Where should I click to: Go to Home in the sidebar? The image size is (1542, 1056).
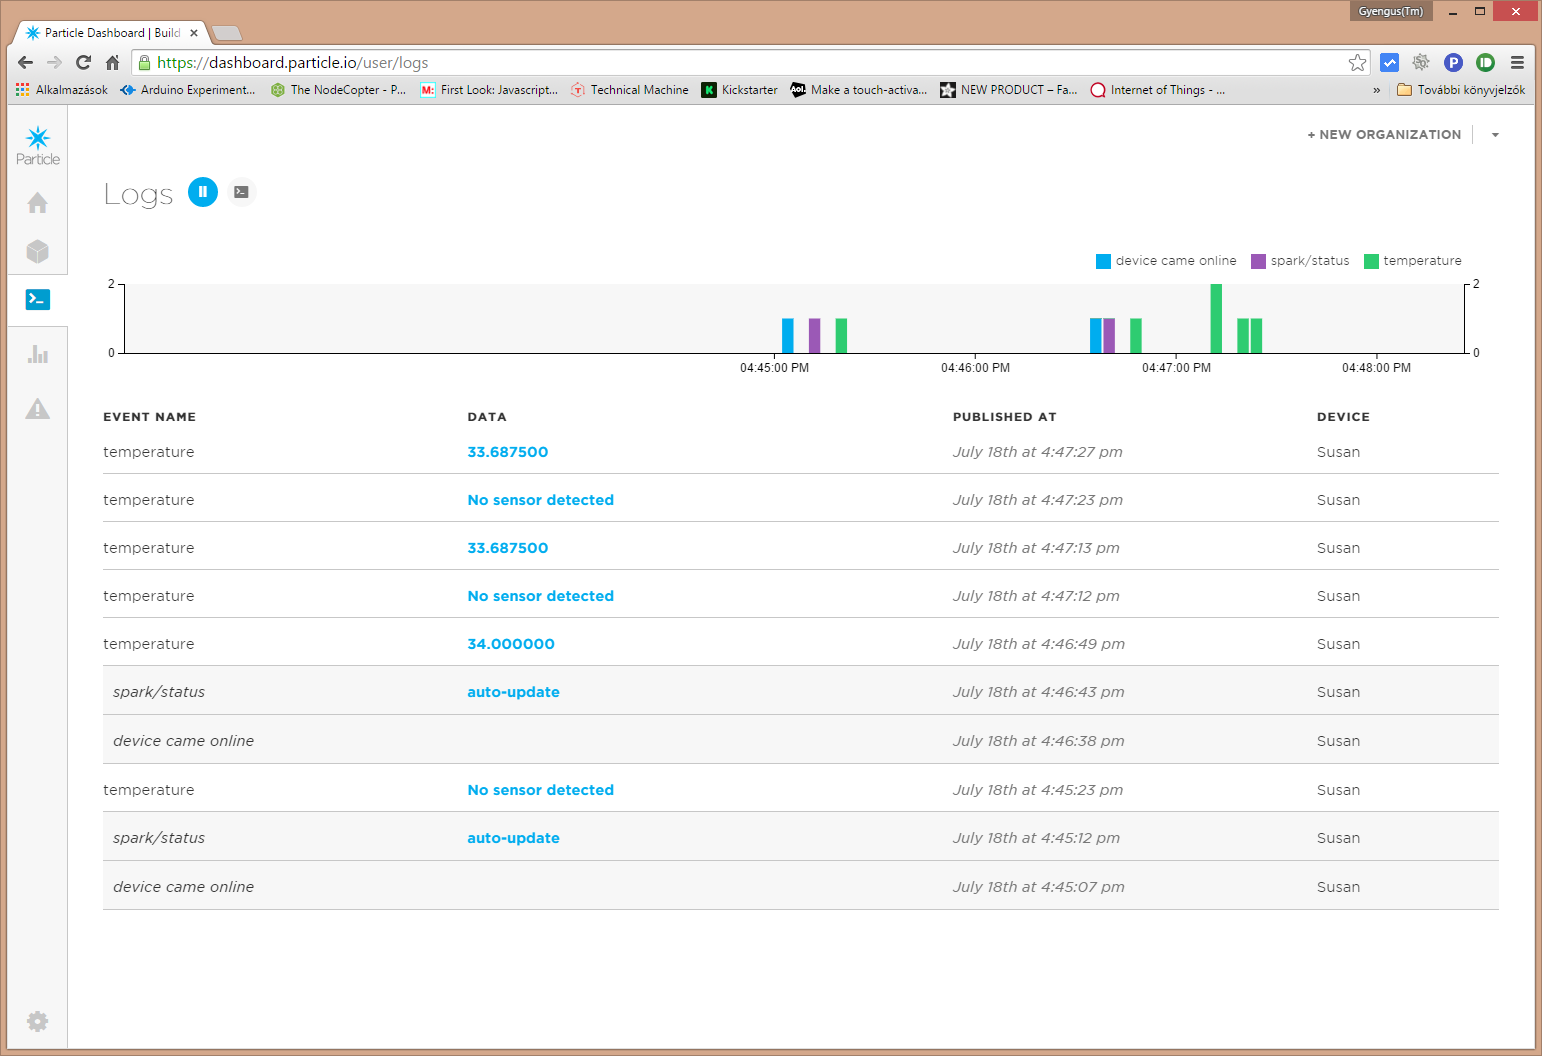coord(37,203)
